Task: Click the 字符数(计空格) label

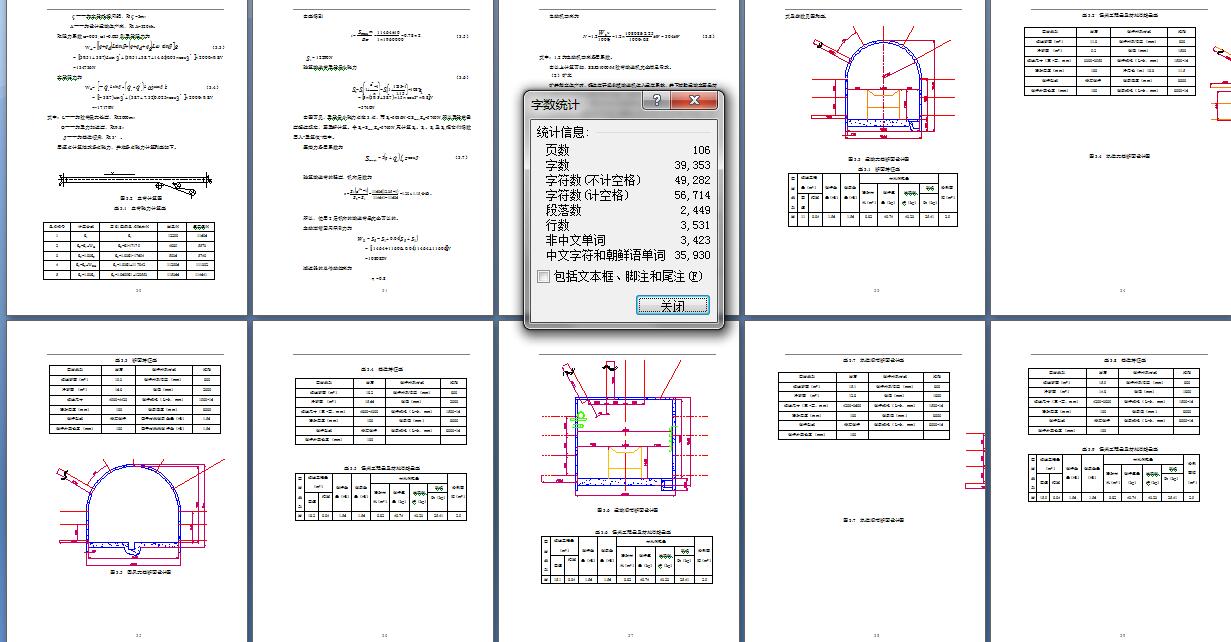Action: (587, 195)
